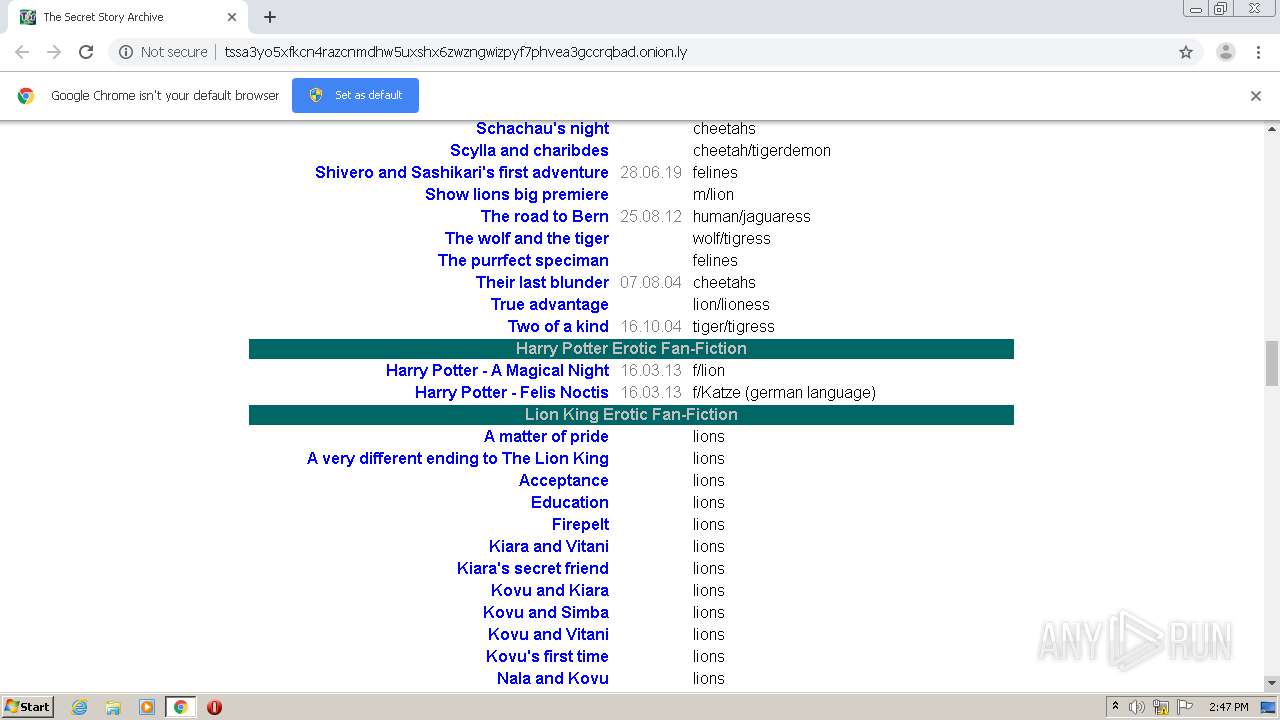Open the Acceptance story link
Image resolution: width=1280 pixels, height=720 pixels.
[x=564, y=480]
